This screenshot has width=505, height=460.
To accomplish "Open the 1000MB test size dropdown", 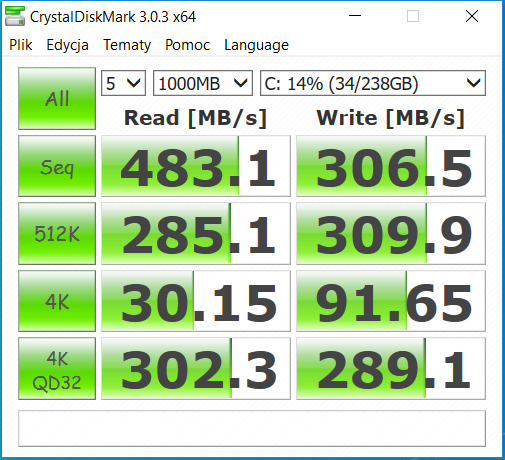I will coord(203,83).
